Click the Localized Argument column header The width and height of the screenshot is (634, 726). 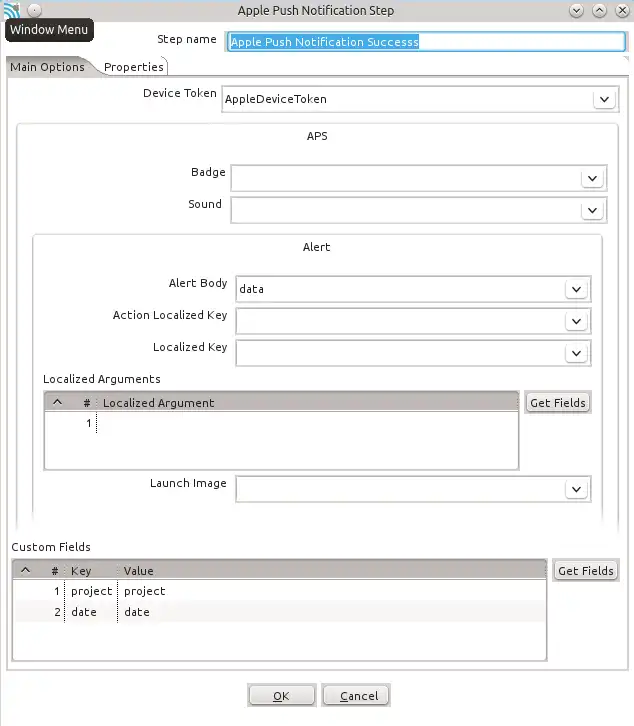coord(308,403)
